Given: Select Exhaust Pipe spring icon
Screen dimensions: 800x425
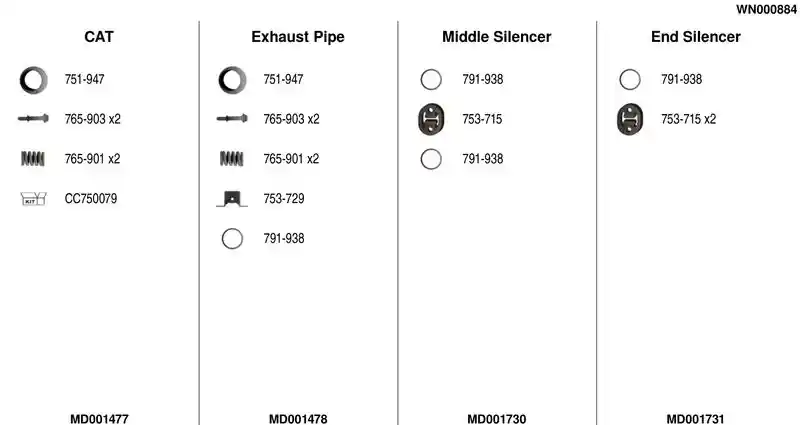Looking at the screenshot, I should pos(232,159).
